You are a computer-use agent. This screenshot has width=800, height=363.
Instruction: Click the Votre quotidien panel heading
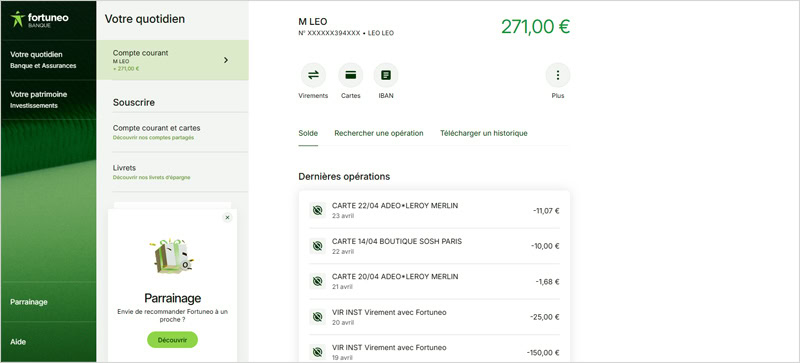click(x=145, y=19)
